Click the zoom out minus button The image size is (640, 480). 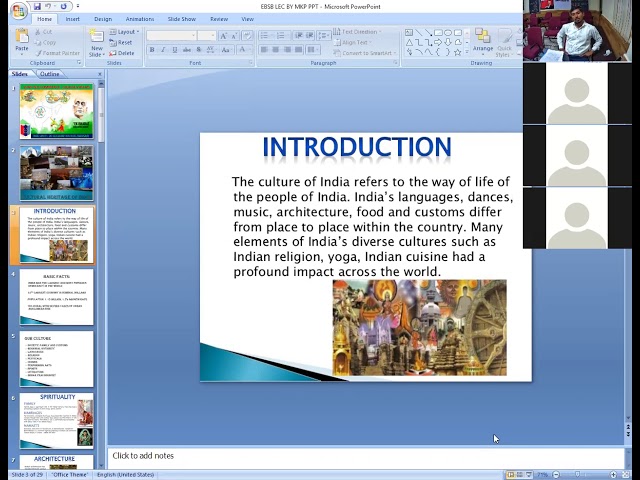pos(556,475)
